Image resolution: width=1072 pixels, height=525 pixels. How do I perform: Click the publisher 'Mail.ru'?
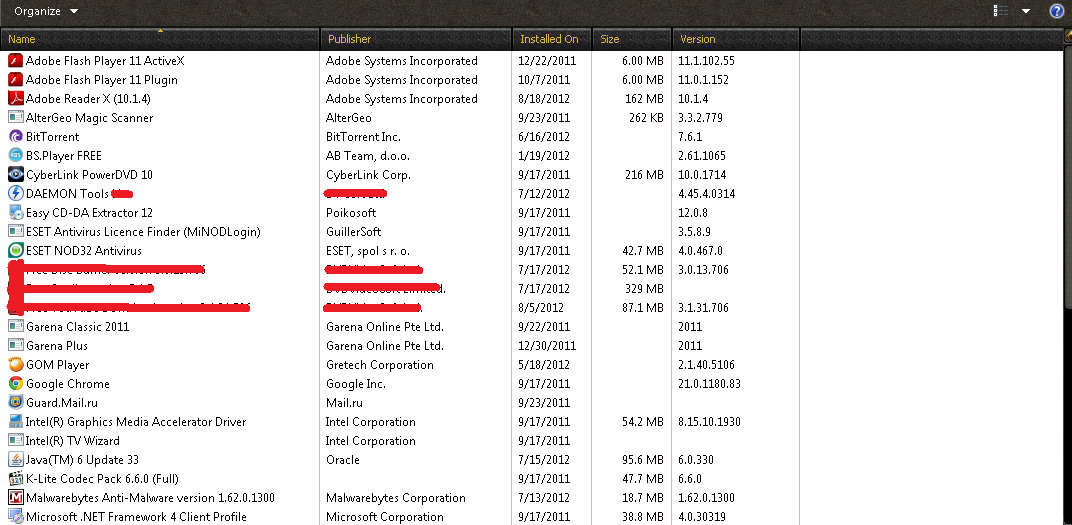[344, 403]
